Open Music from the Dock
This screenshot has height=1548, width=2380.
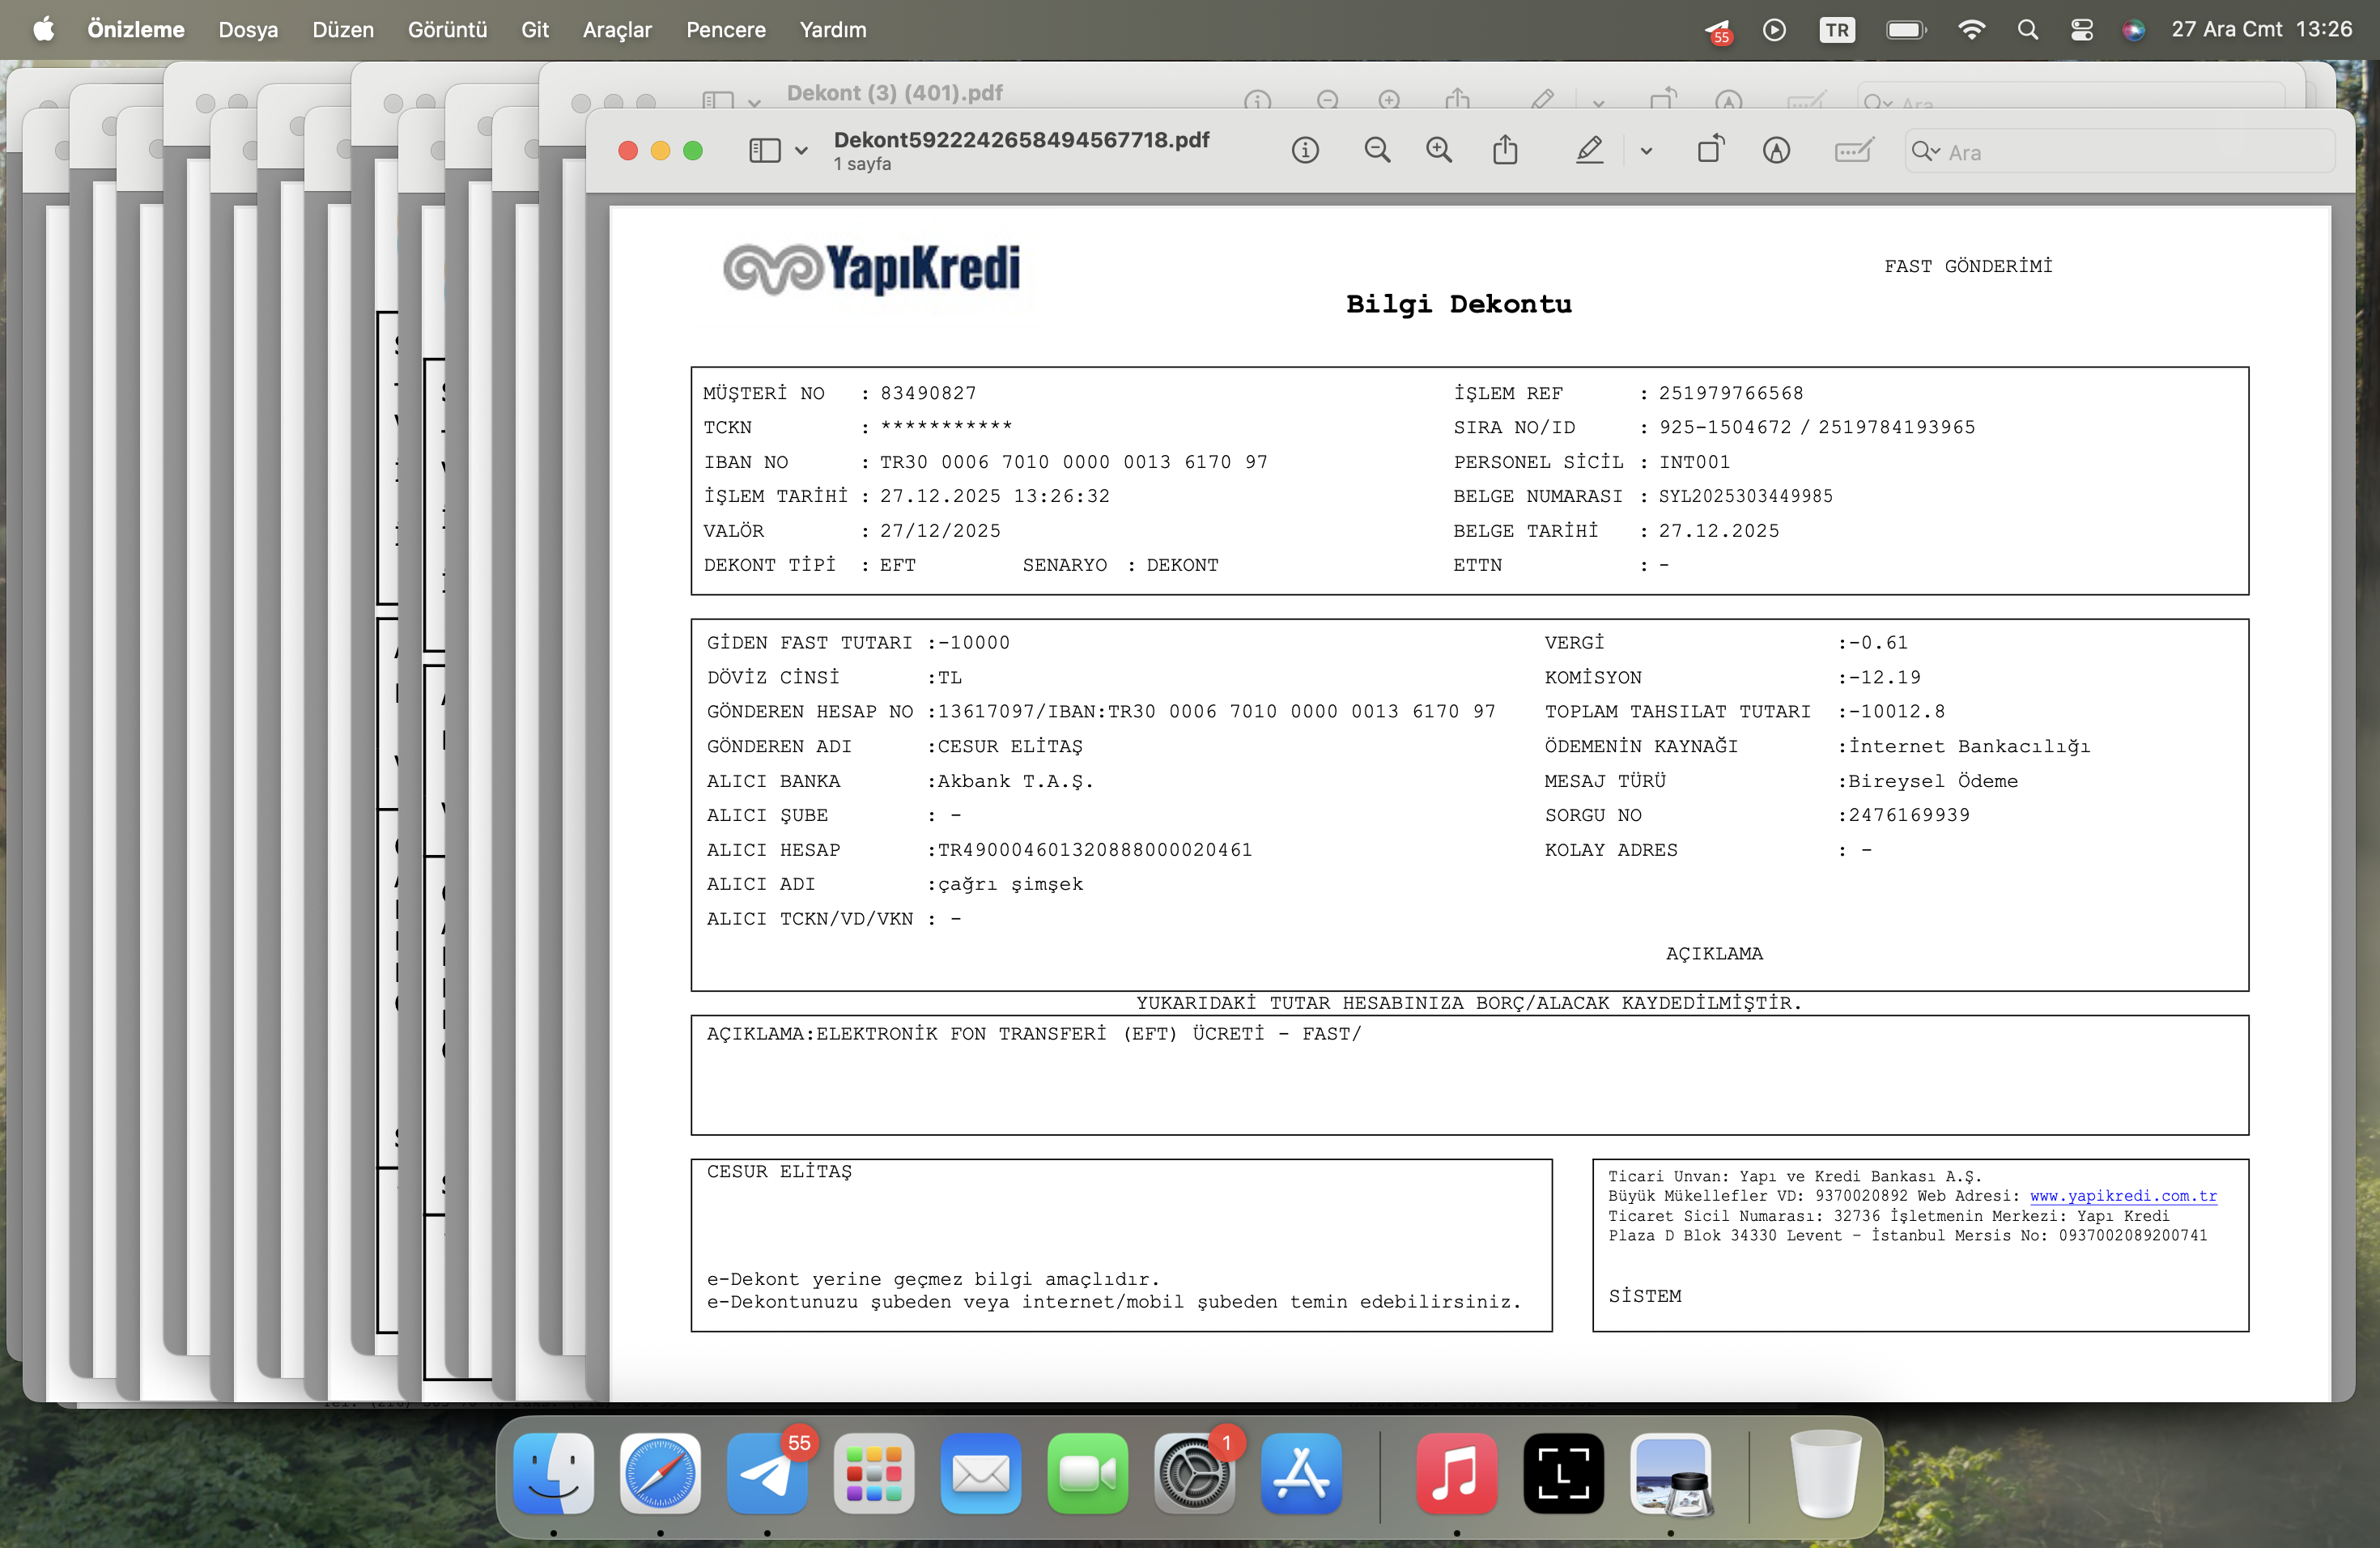pos(1457,1473)
